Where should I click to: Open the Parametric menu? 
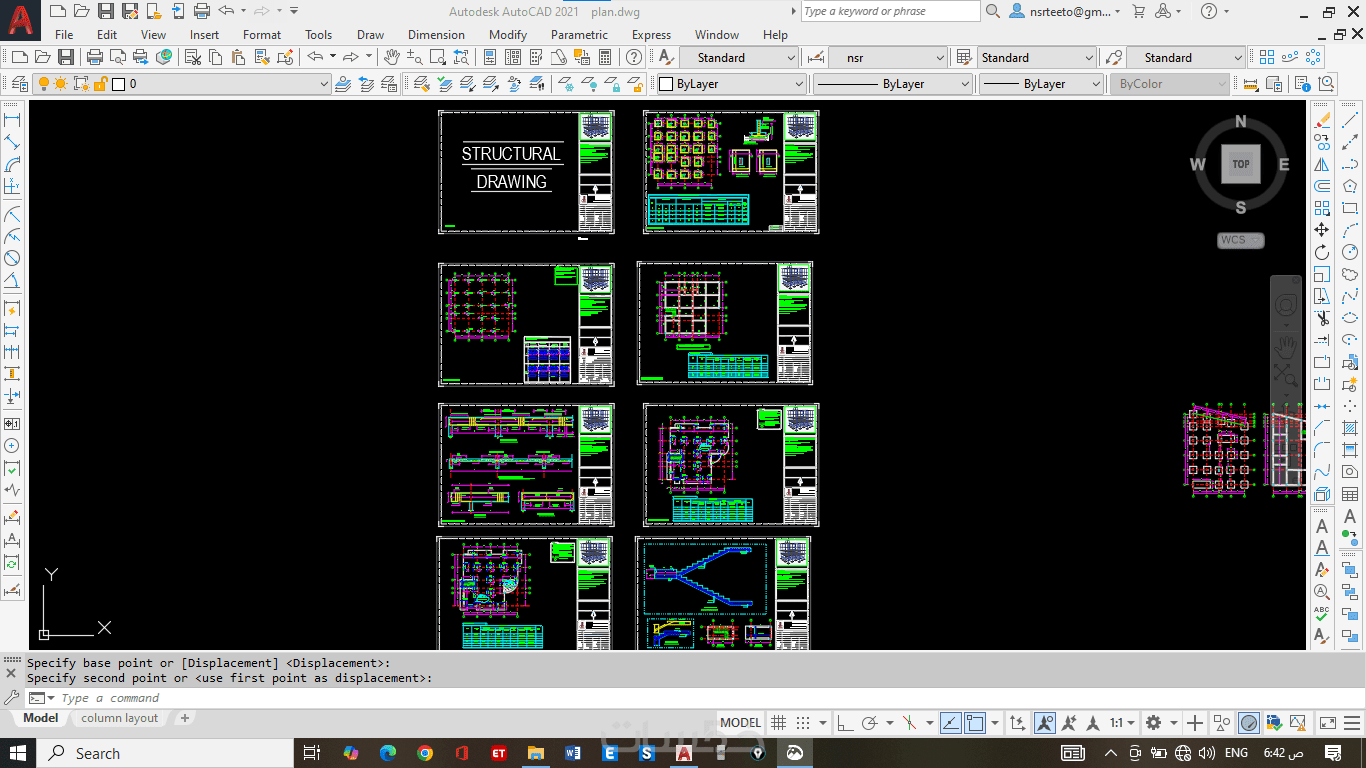point(579,34)
